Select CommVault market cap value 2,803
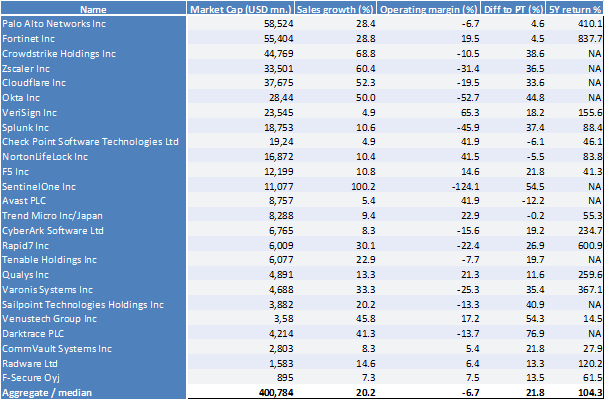The width and height of the screenshot is (605, 400). pos(281,349)
